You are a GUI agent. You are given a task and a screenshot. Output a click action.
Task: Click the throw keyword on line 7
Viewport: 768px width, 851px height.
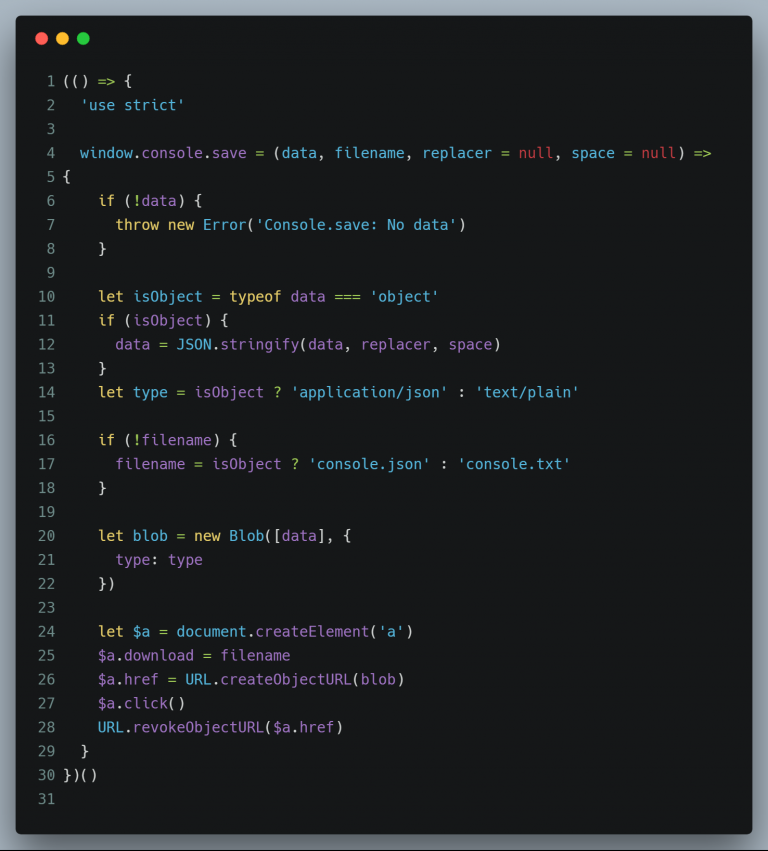(x=137, y=225)
